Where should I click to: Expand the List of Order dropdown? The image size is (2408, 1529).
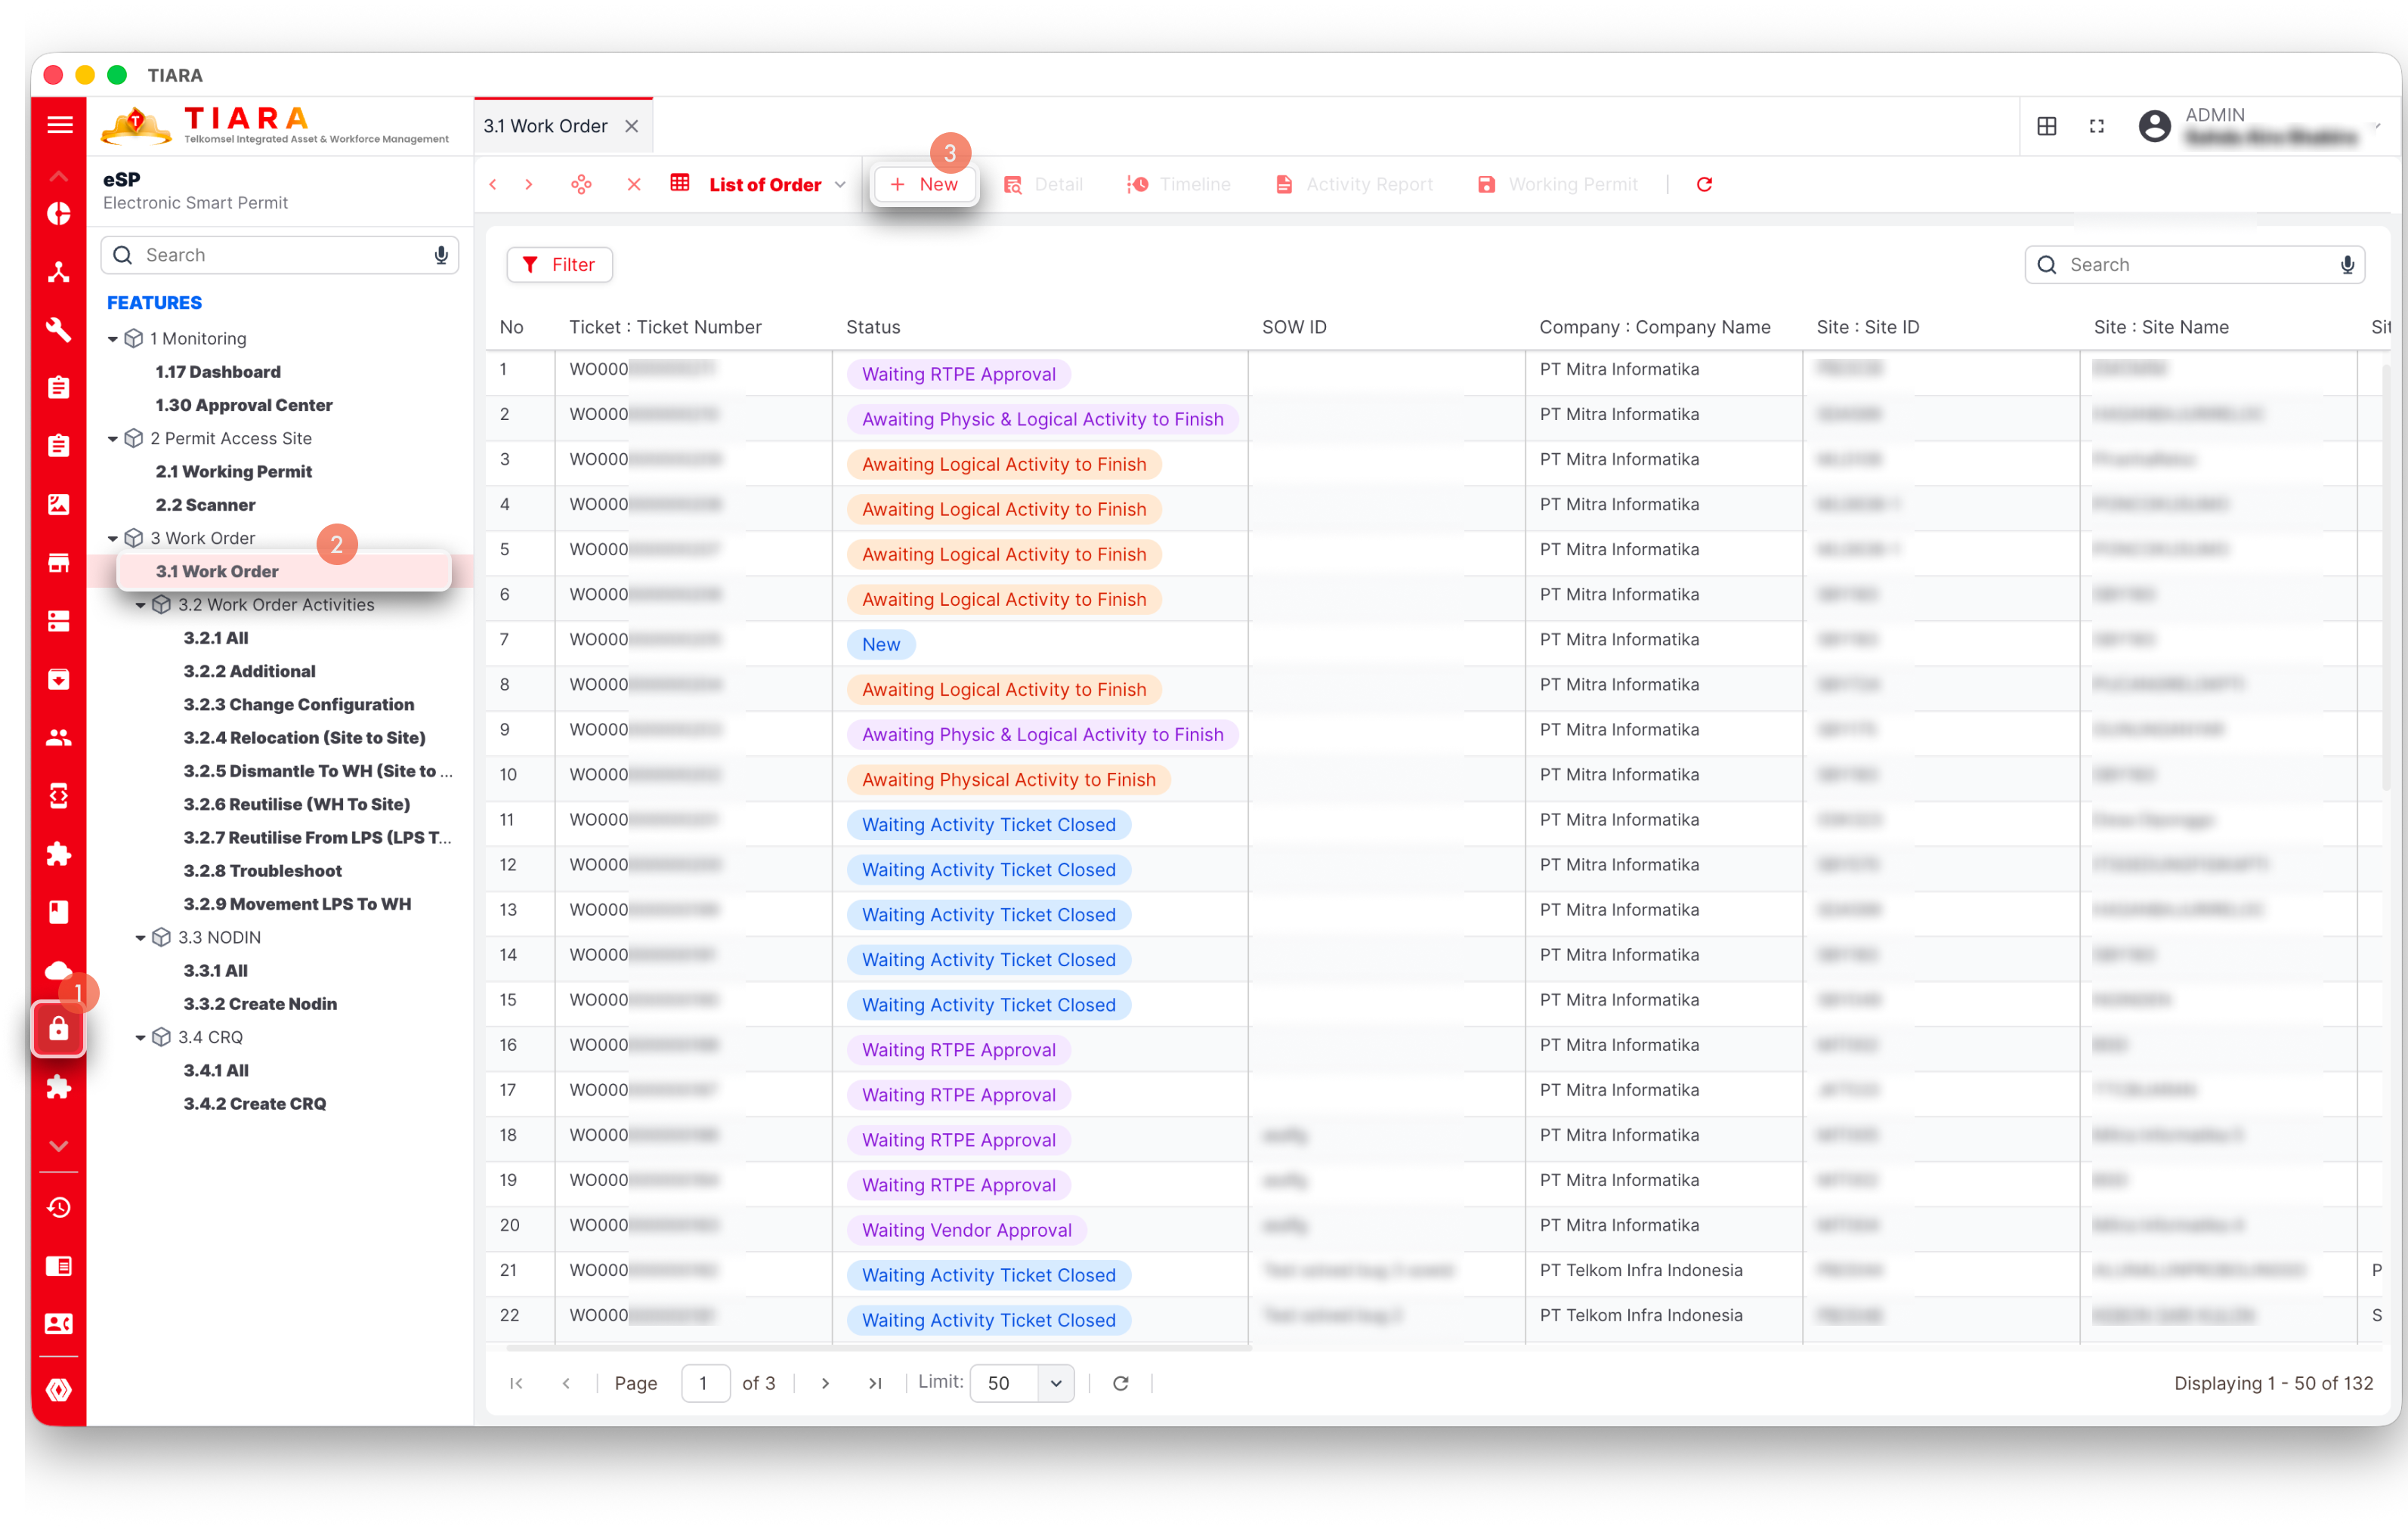click(840, 185)
